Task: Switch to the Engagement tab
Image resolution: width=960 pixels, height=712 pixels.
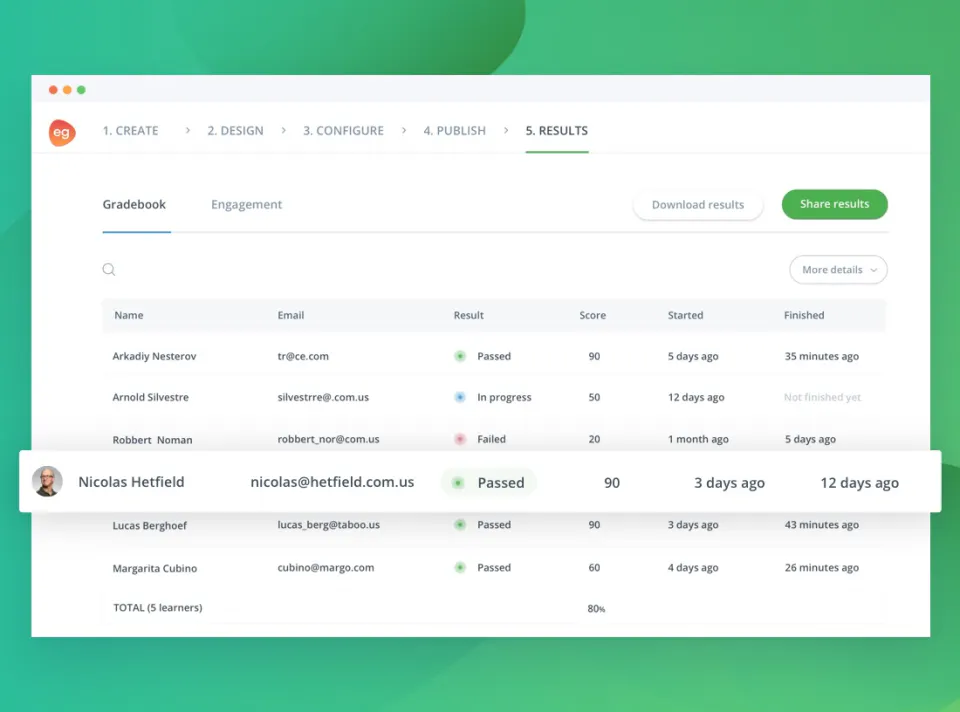Action: pos(246,204)
